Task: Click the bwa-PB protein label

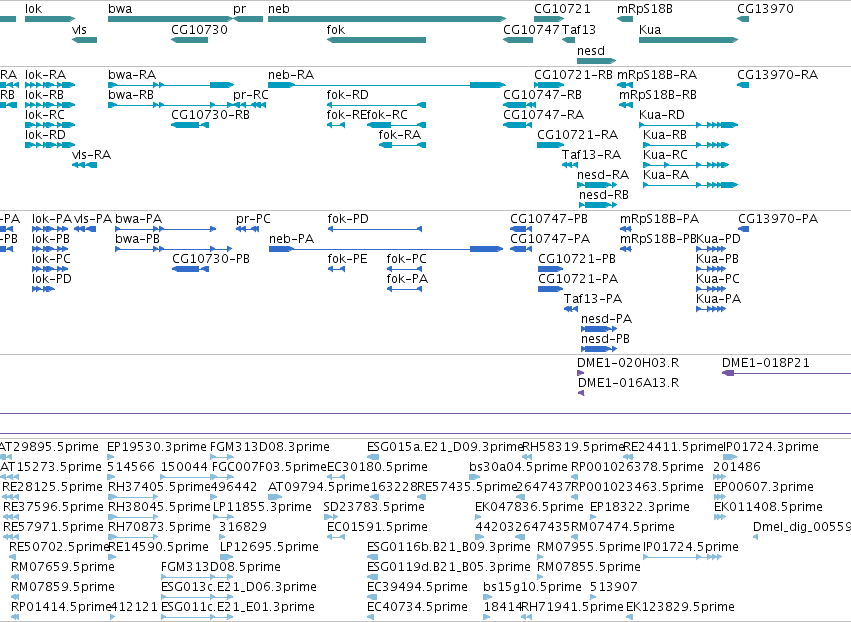Action: (137, 239)
